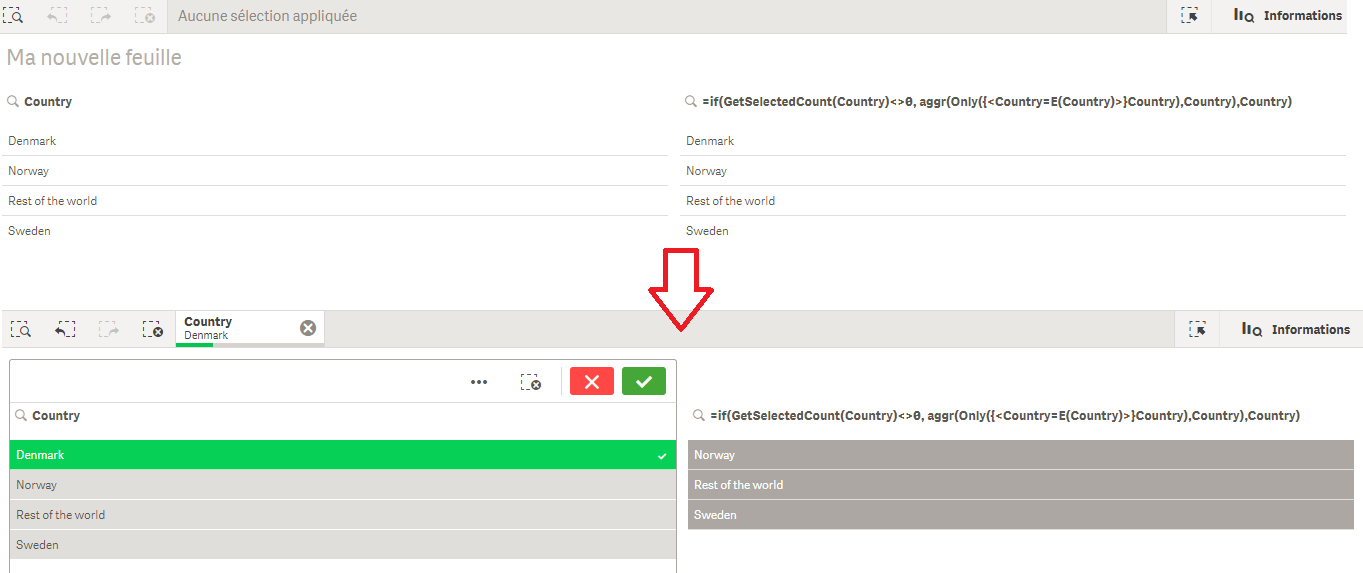
Task: Remove the Country Denmark selection chip via its X
Action: point(308,328)
